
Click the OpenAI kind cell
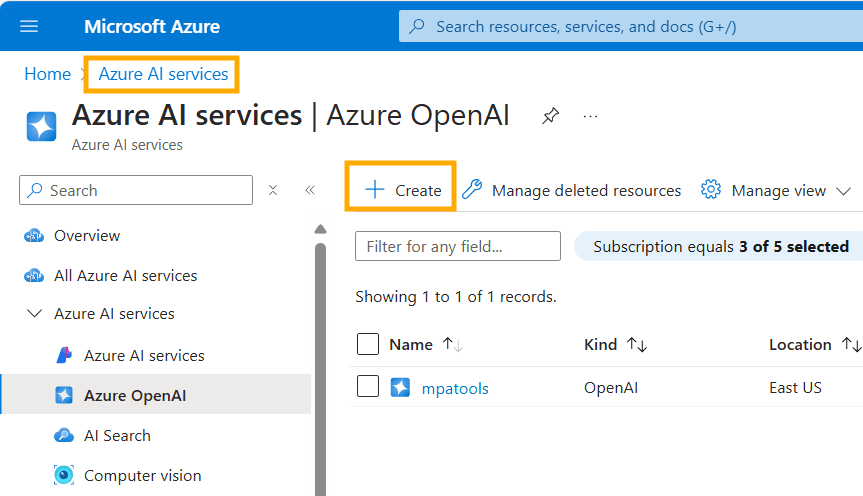coord(611,388)
